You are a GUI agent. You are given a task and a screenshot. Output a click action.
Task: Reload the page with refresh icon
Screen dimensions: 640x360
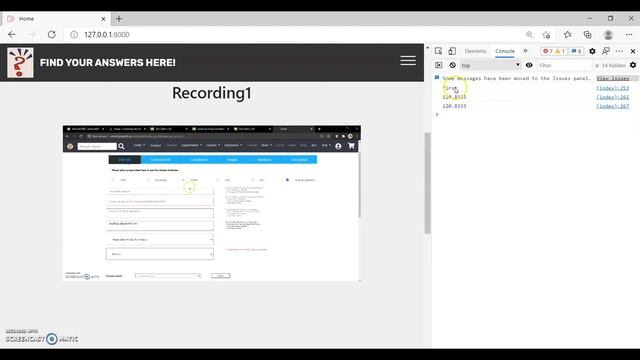(51, 35)
